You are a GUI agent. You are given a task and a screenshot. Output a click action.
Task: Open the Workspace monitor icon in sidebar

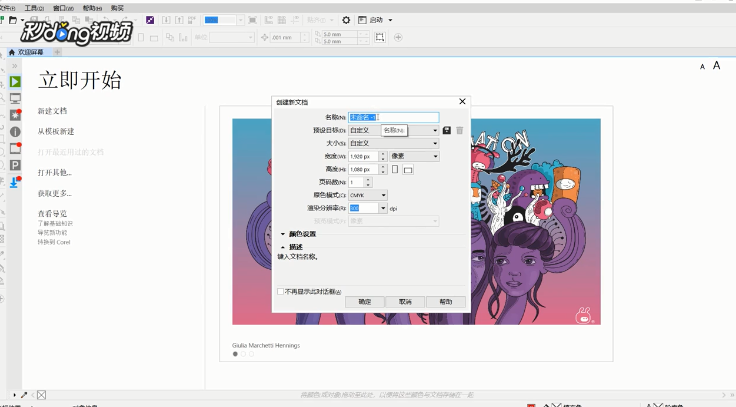pyautogui.click(x=15, y=99)
